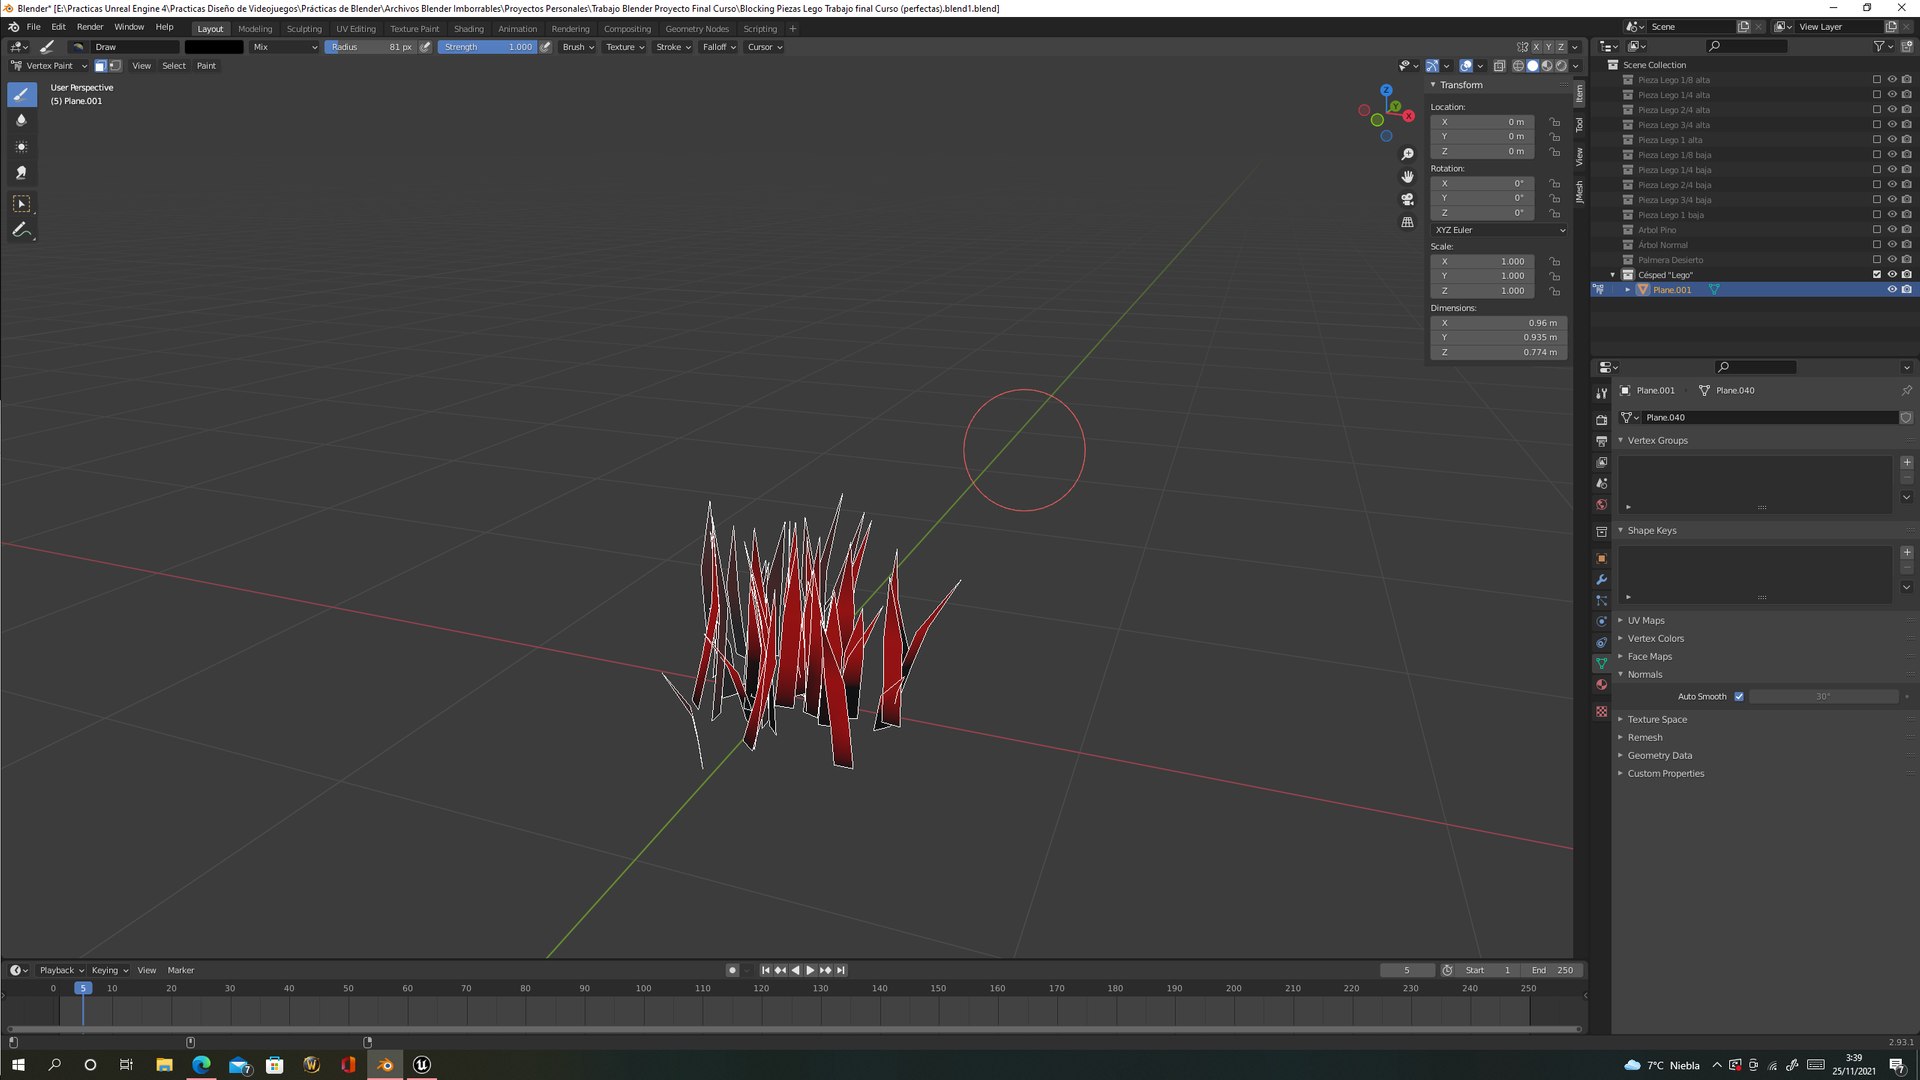This screenshot has height=1080, width=1920.
Task: Switch to orthographic grid view icon
Action: point(1407,222)
